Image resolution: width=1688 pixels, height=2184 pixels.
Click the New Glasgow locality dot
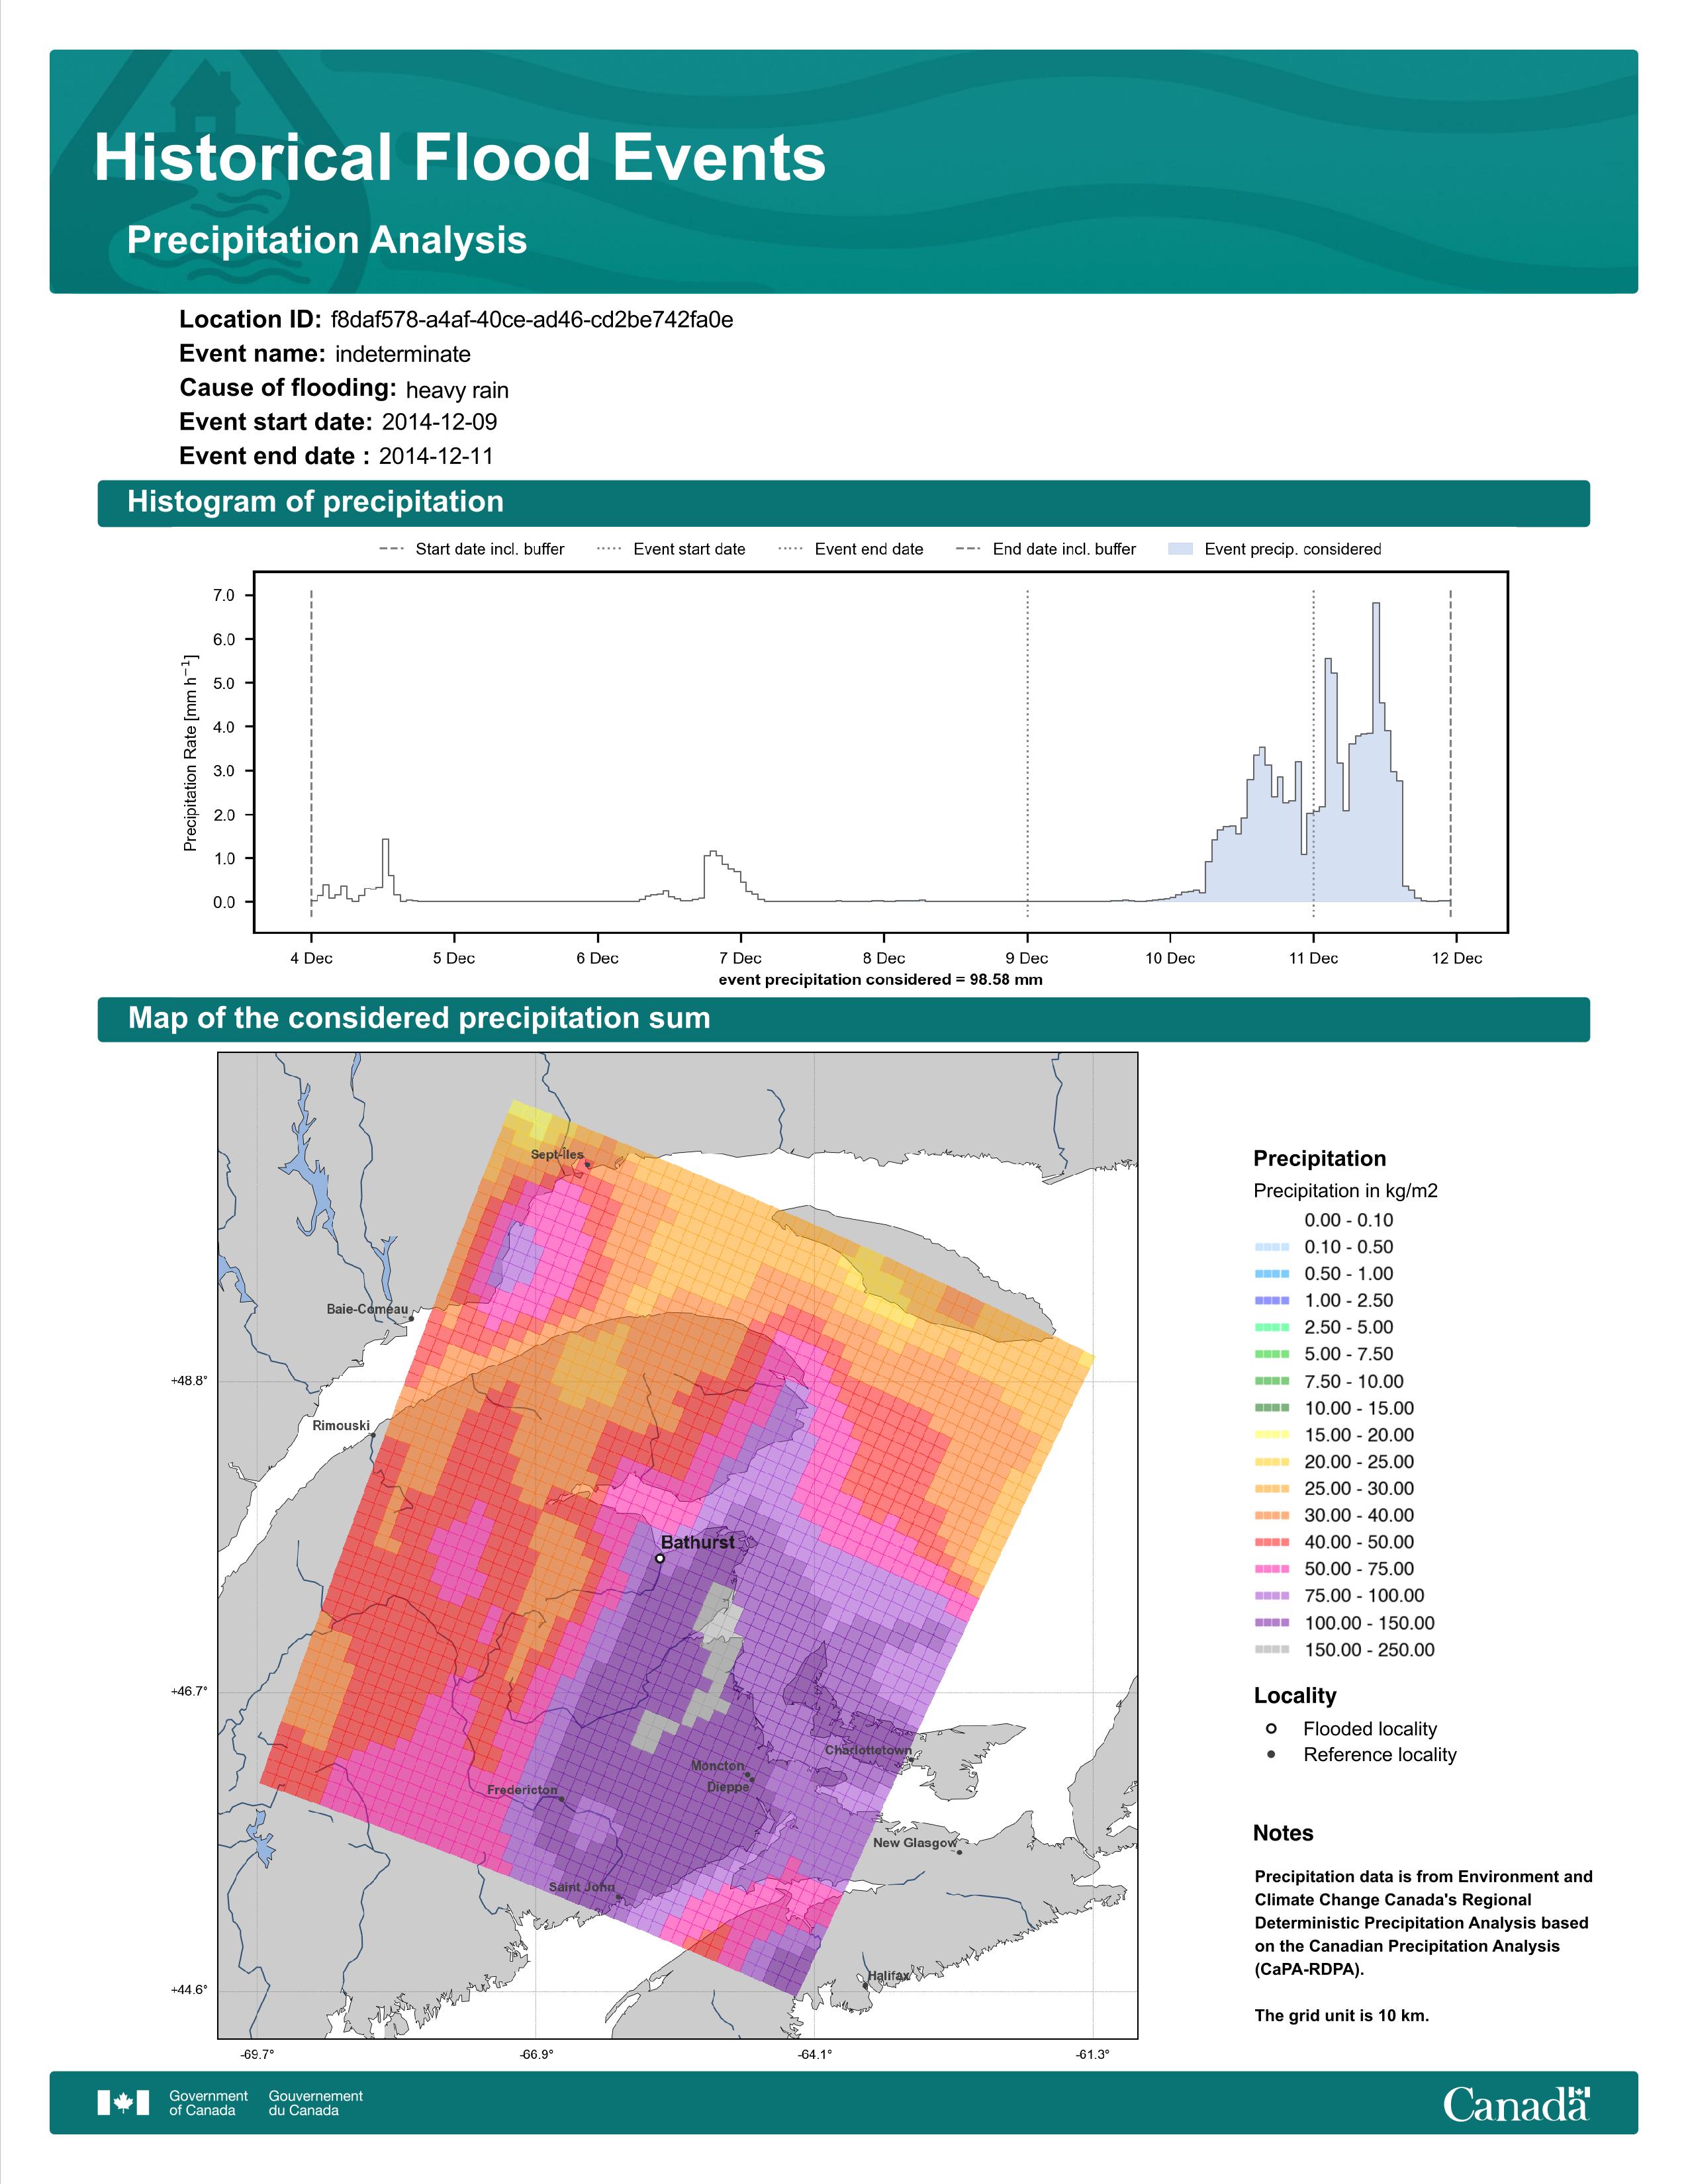pos(959,1852)
